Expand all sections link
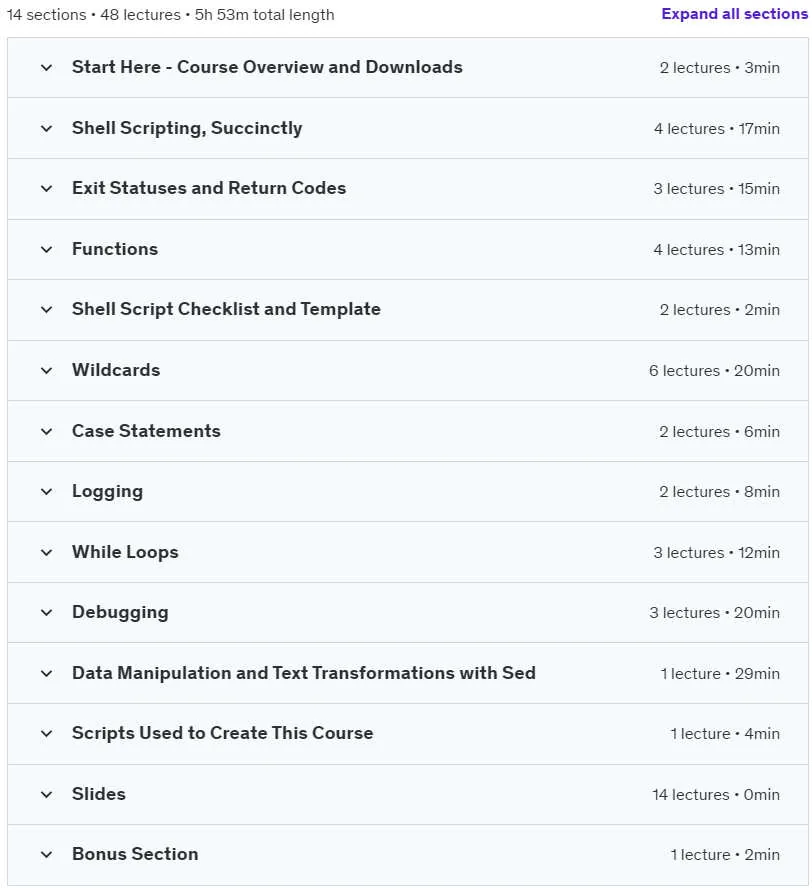Viewport: 812px width, 888px height. click(x=734, y=14)
